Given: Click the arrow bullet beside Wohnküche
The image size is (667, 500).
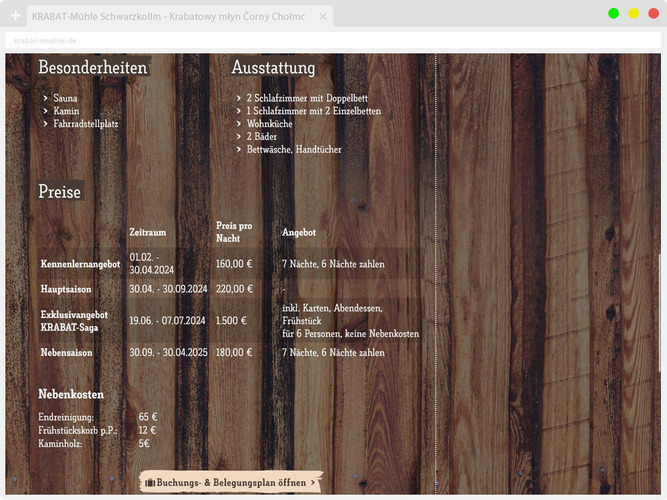Looking at the screenshot, I should point(239,124).
